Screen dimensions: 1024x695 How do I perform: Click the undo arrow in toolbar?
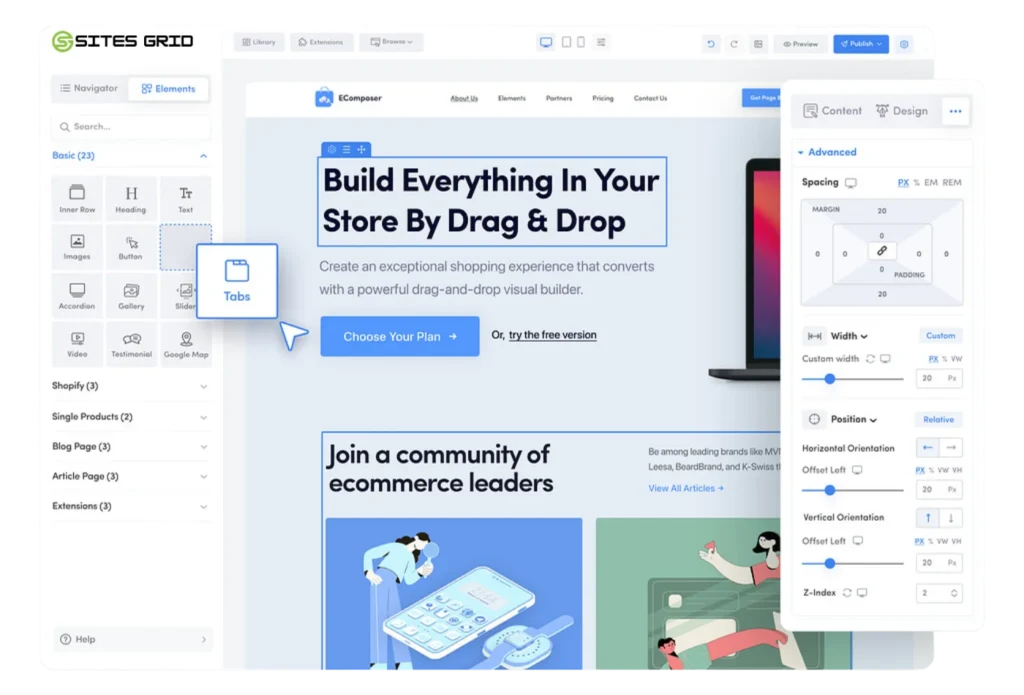pyautogui.click(x=711, y=44)
